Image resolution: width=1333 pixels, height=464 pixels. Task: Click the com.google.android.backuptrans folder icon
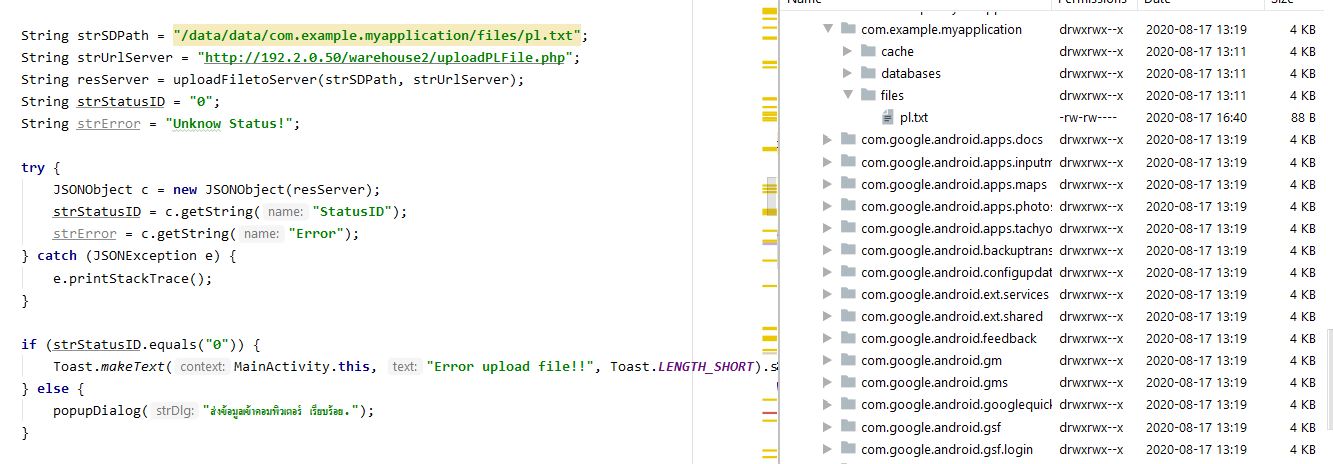pos(849,250)
